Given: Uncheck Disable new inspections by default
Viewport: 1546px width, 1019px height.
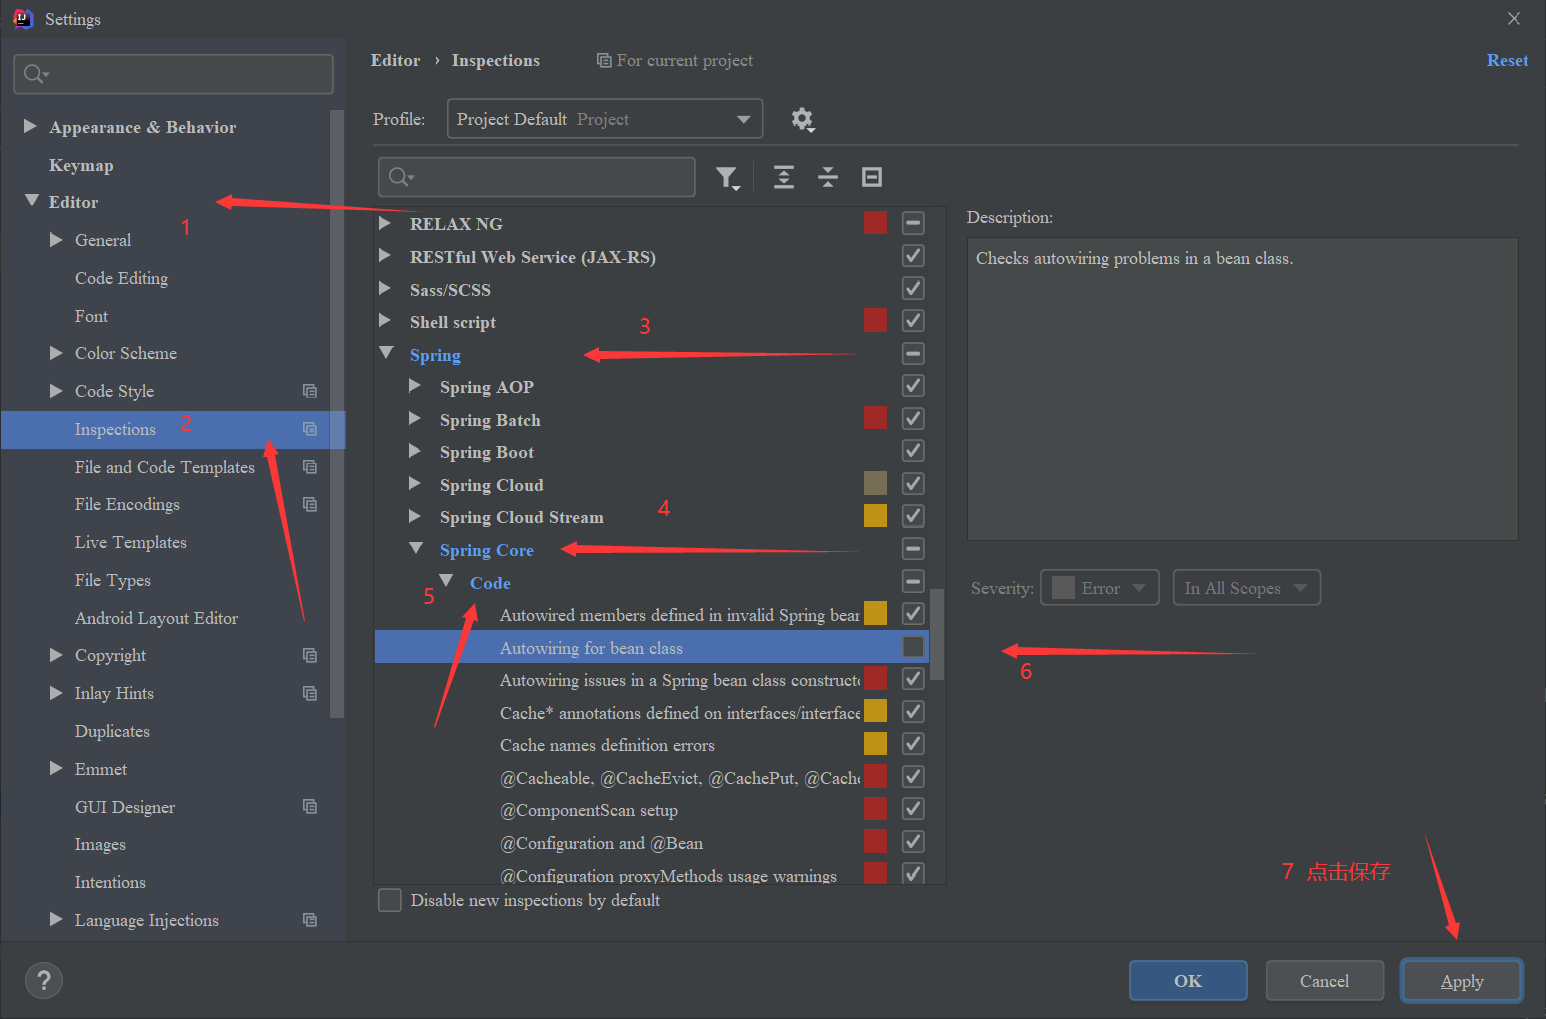Looking at the screenshot, I should [389, 899].
